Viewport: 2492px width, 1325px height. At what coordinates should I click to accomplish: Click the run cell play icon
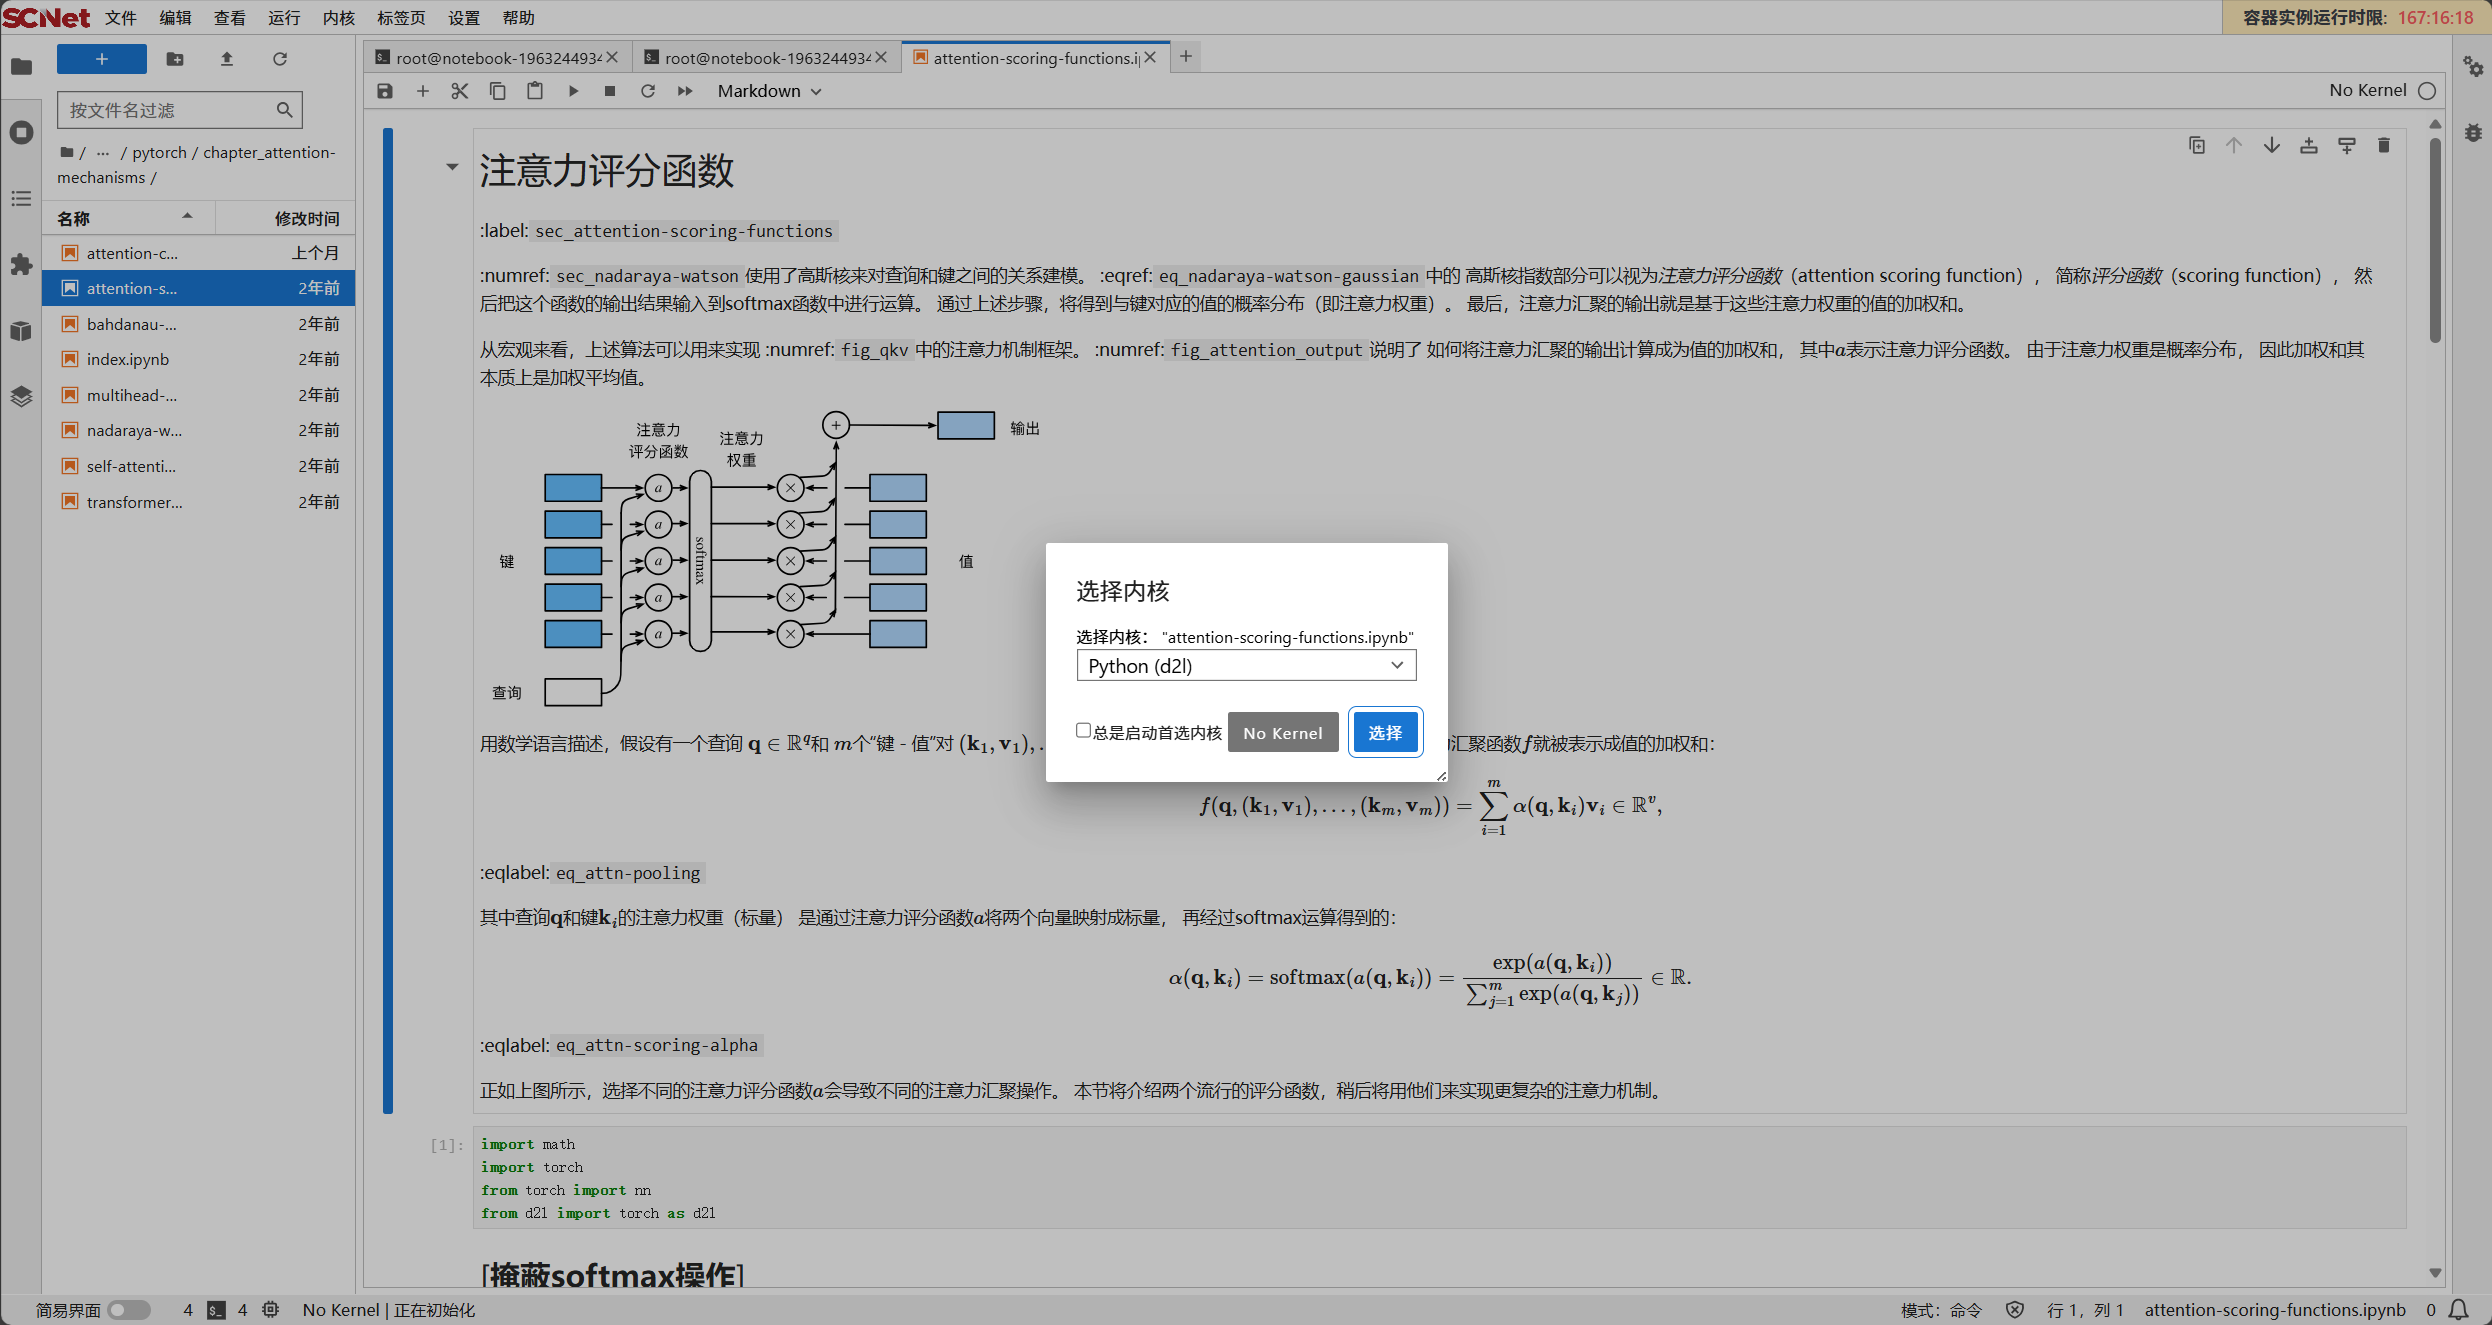tap(573, 91)
